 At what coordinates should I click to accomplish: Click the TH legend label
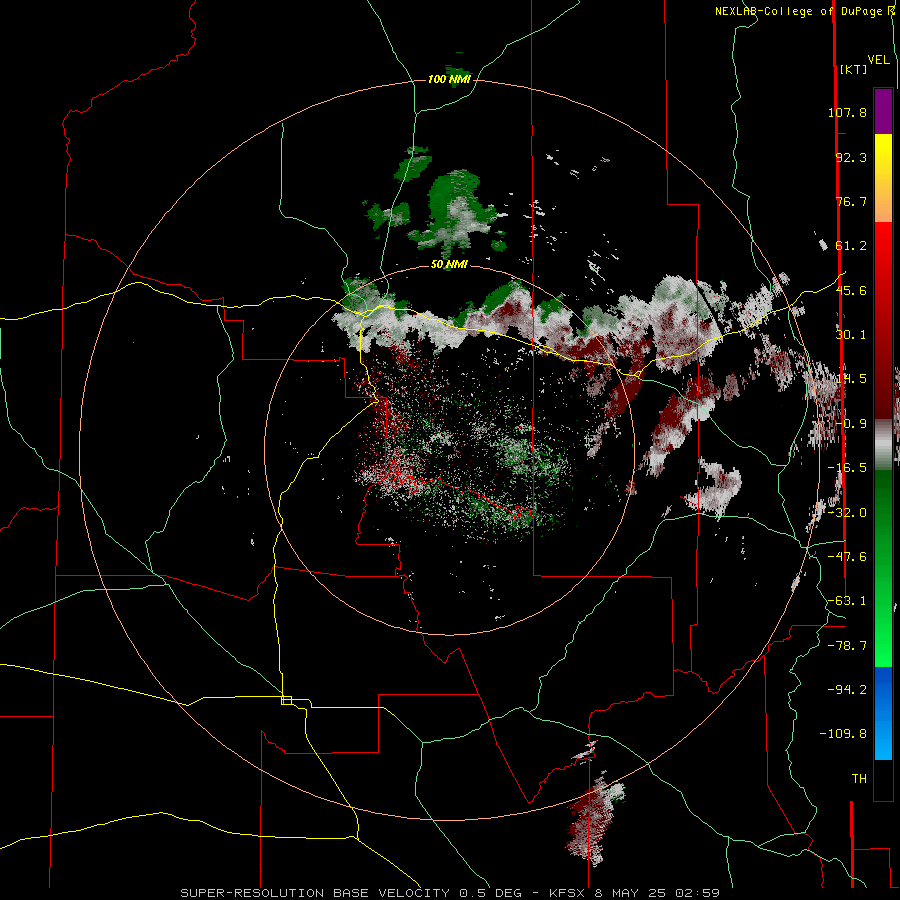(859, 779)
